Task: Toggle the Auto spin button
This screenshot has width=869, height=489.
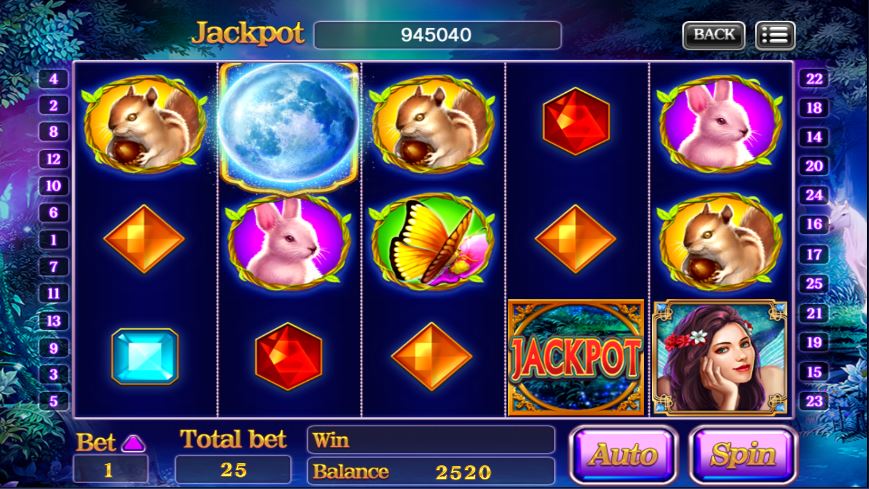Action: click(x=623, y=455)
